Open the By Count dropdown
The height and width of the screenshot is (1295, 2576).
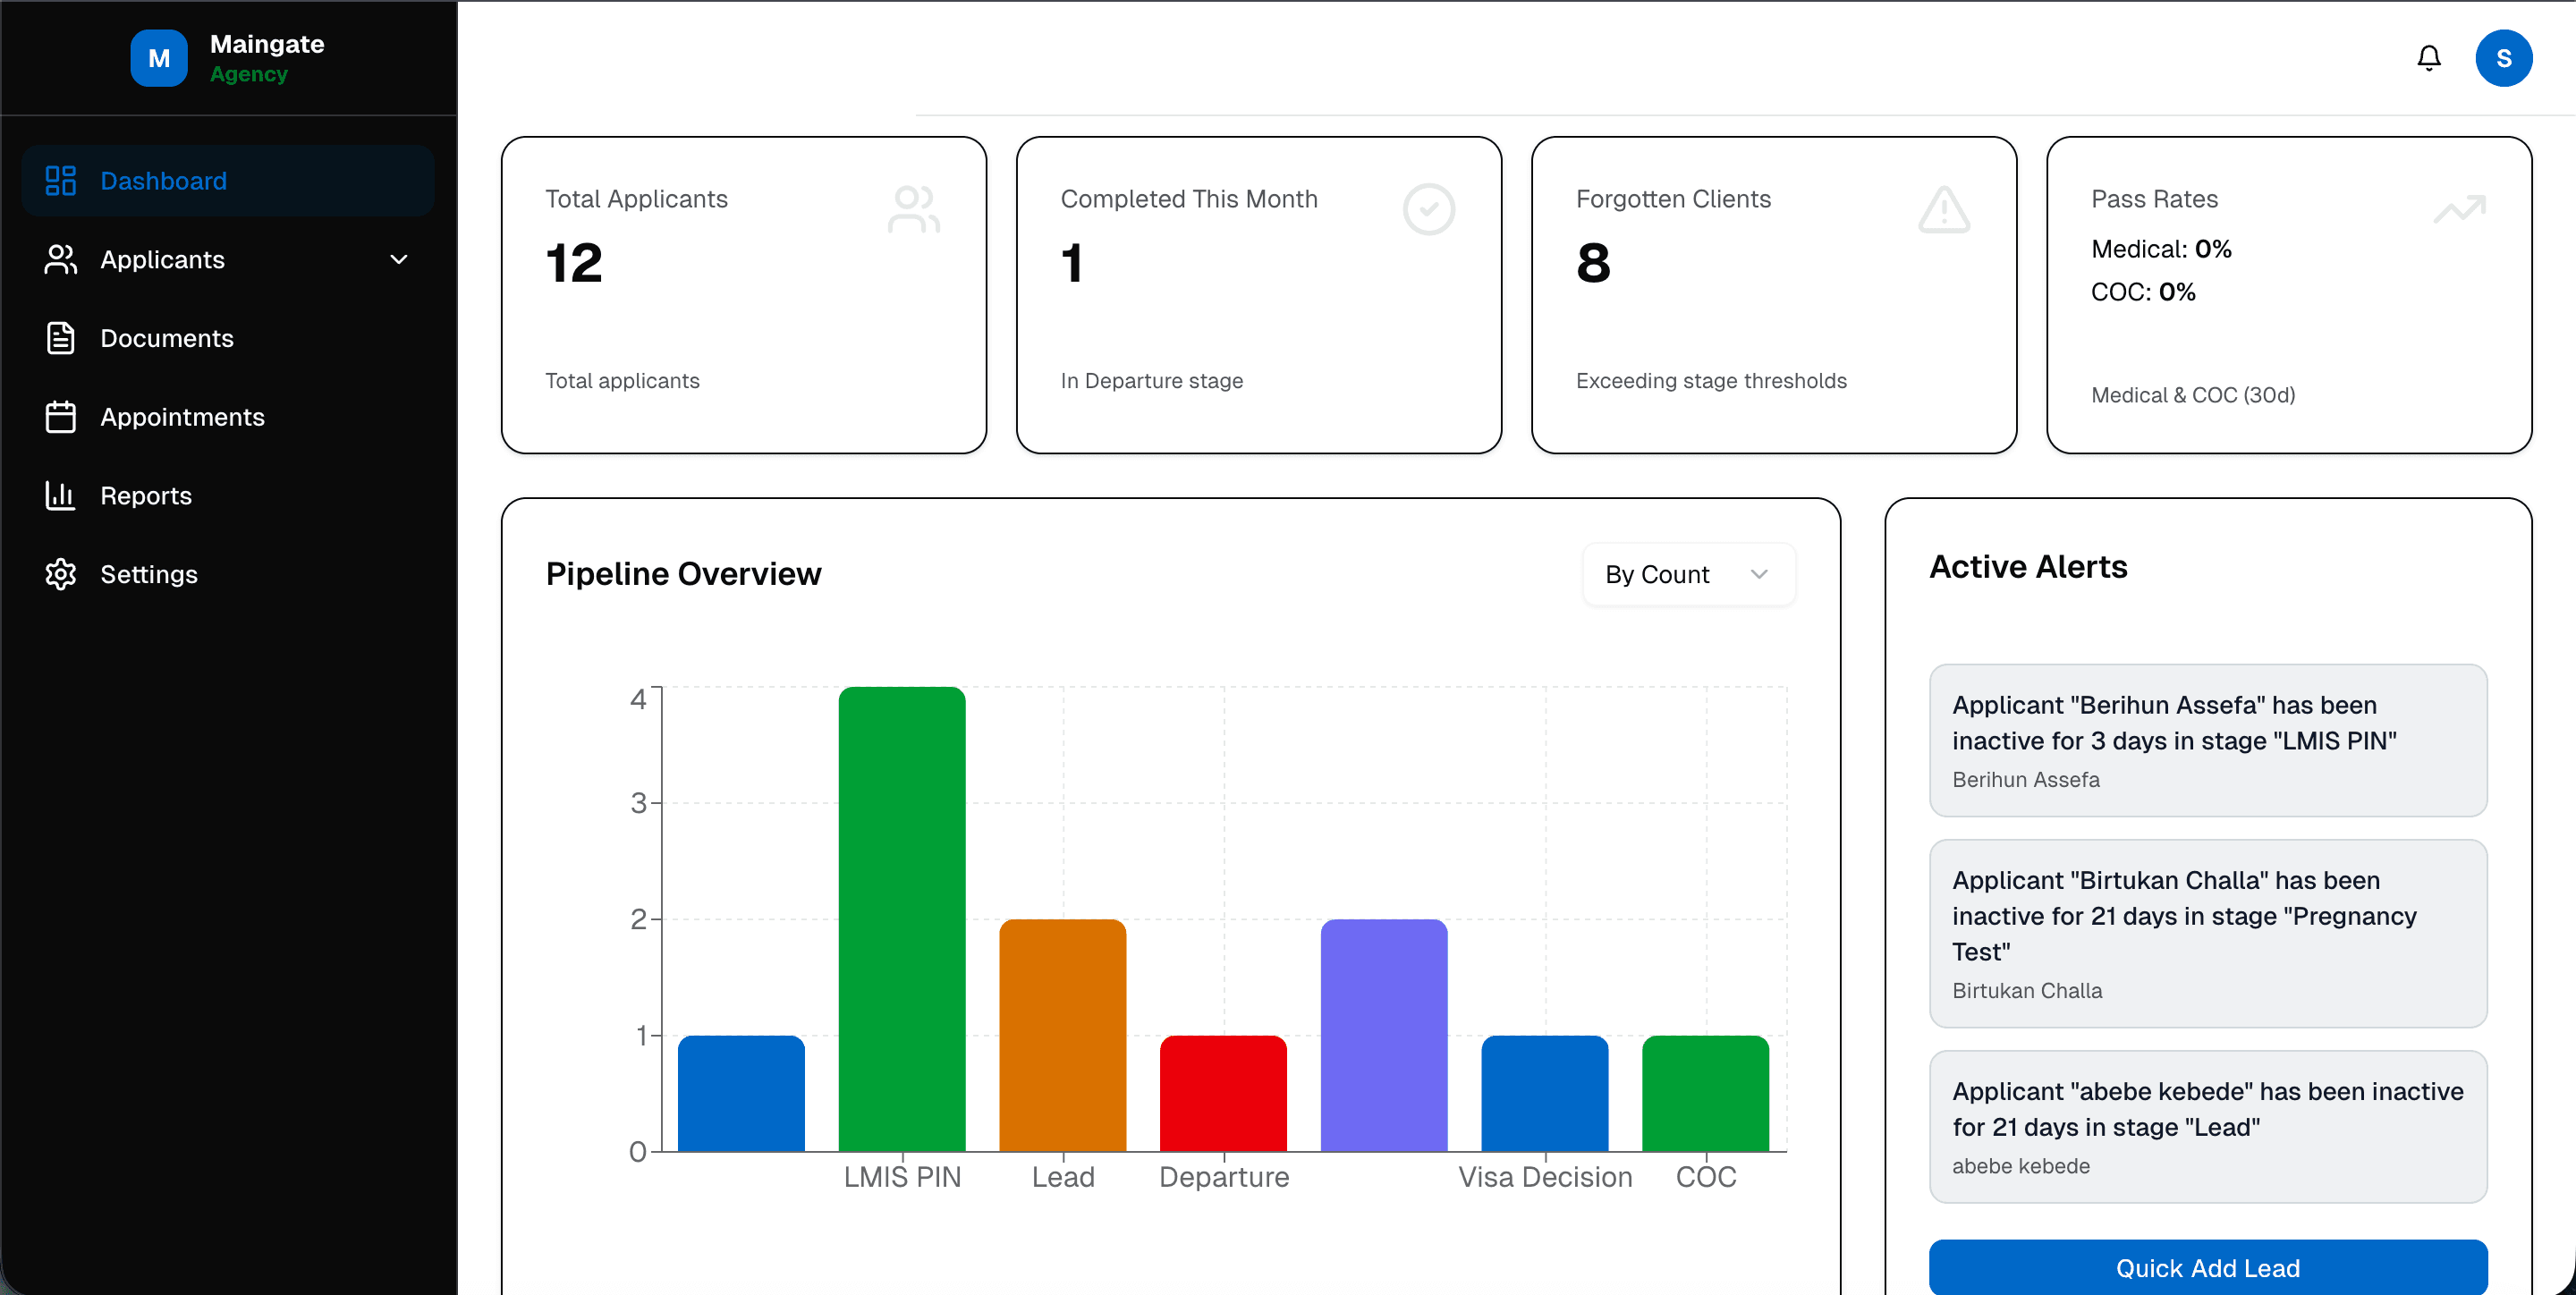tap(1688, 574)
